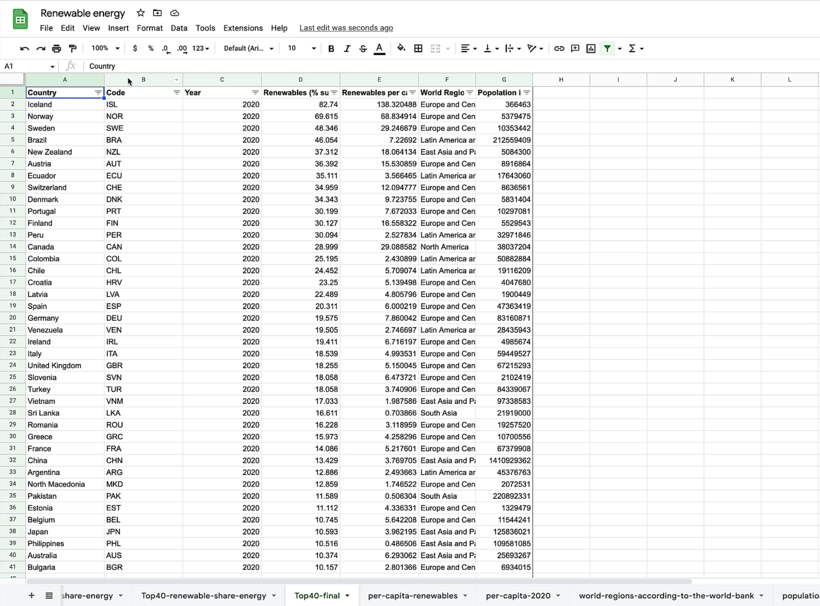Viewport: 820px width, 606px height.
Task: Open the All sheets list button
Action: (49, 596)
